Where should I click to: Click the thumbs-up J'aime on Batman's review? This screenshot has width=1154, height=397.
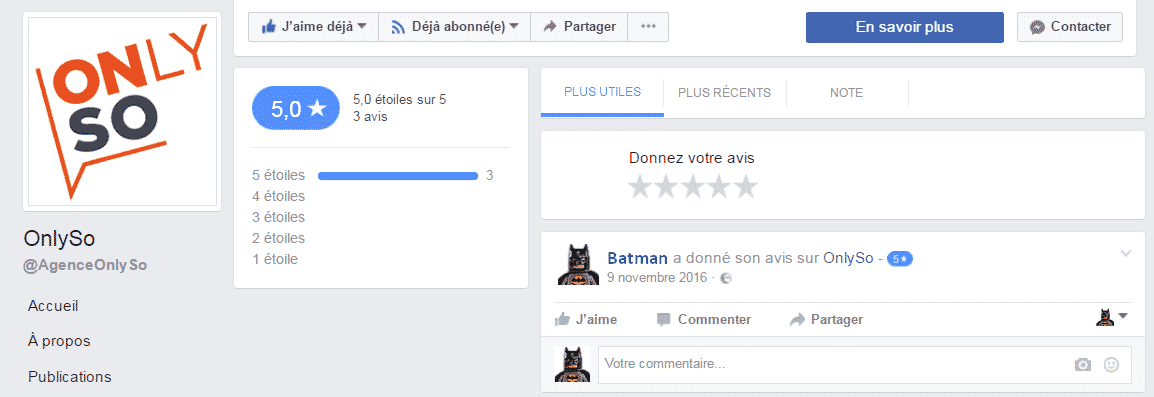point(586,320)
